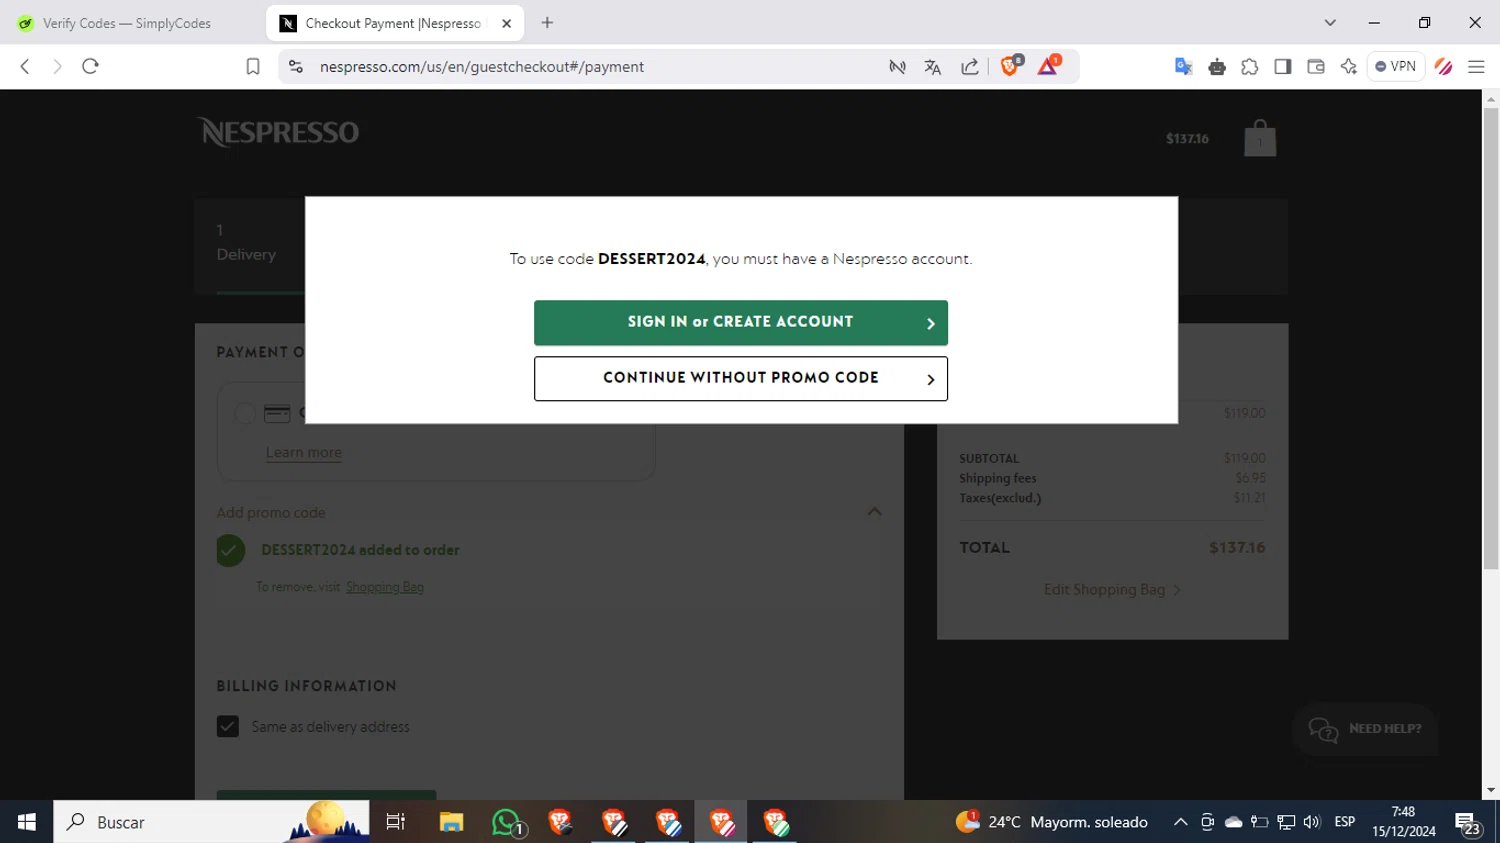This screenshot has height=843, width=1500.
Task: Click Edit Shopping Bag link
Action: 1112,590
